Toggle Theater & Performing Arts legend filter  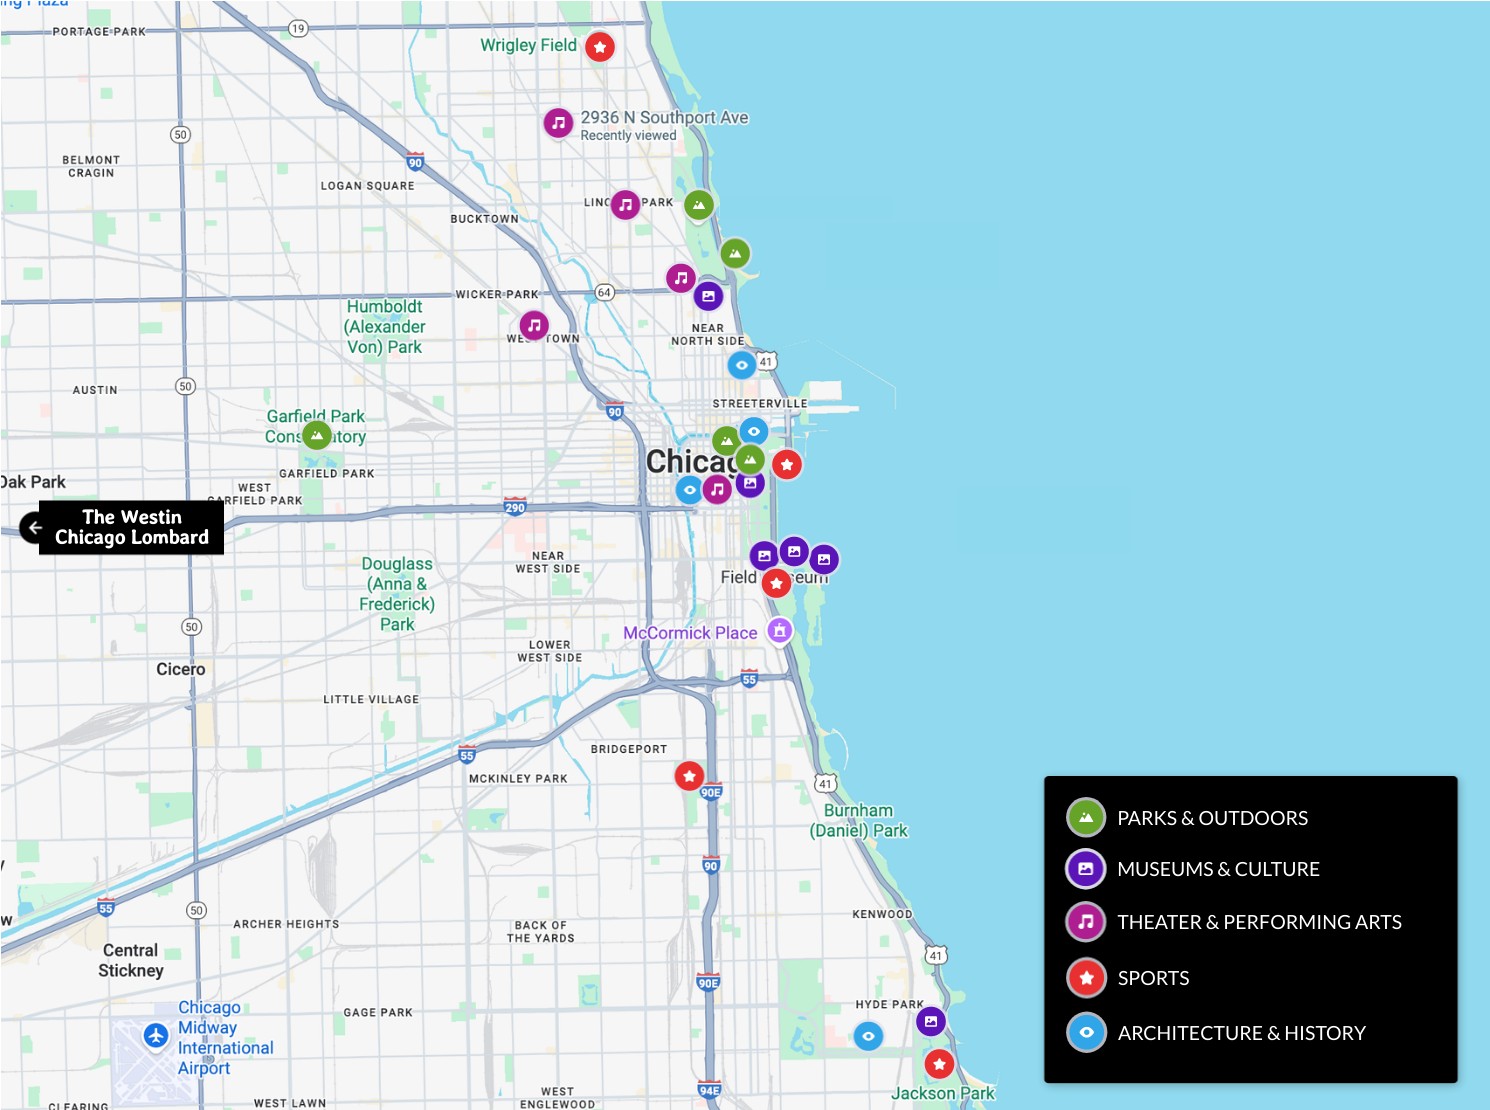coord(1086,922)
